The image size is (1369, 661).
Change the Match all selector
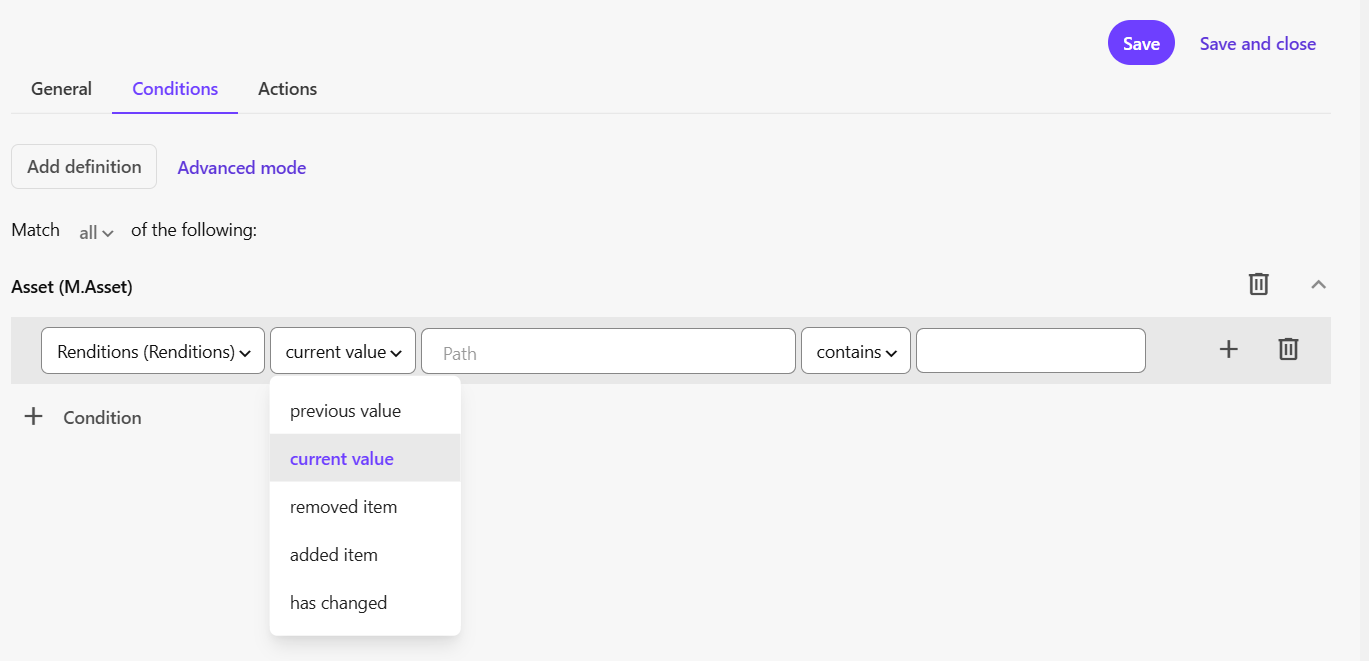tap(96, 232)
